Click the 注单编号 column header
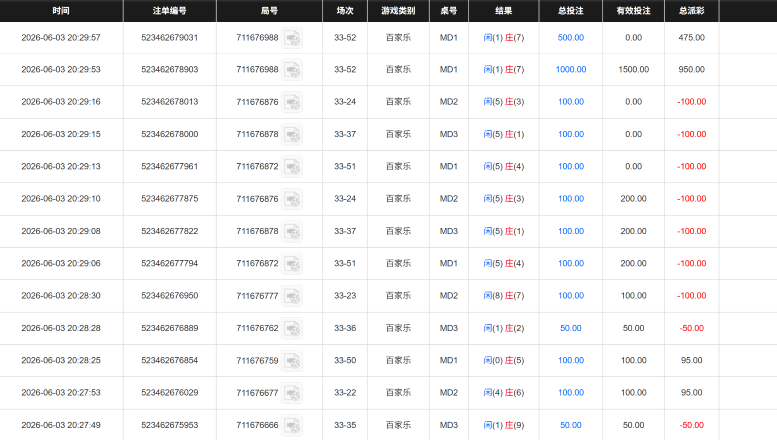The width and height of the screenshot is (777, 440). [169, 11]
